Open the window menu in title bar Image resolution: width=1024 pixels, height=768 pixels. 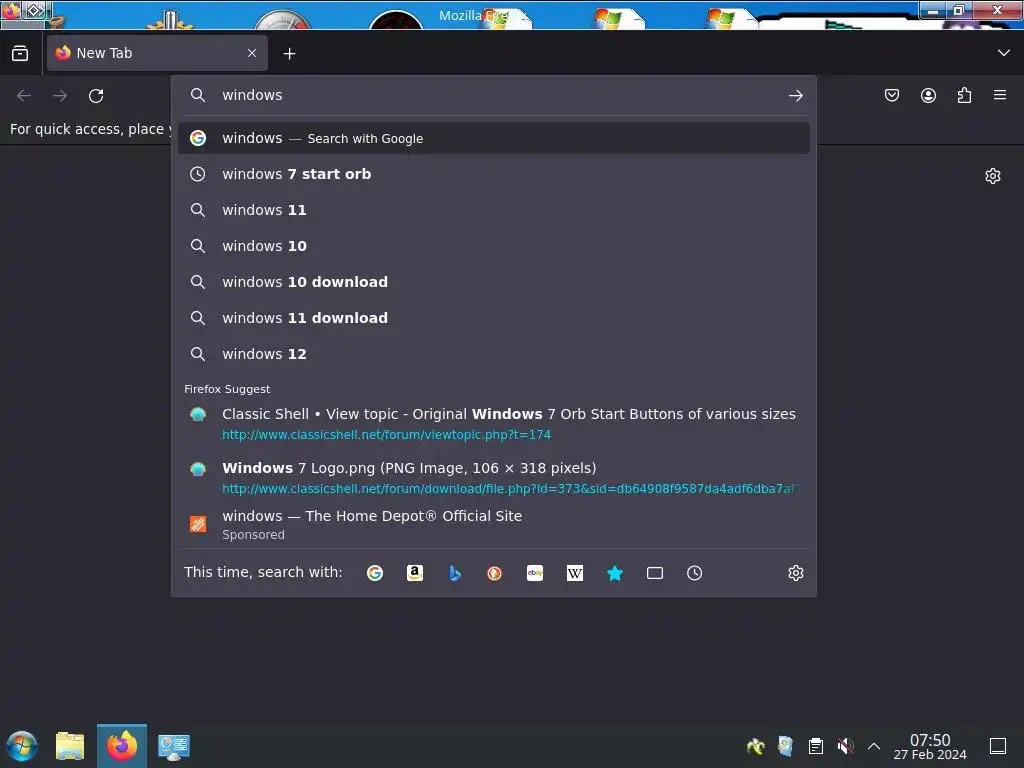click(11, 11)
